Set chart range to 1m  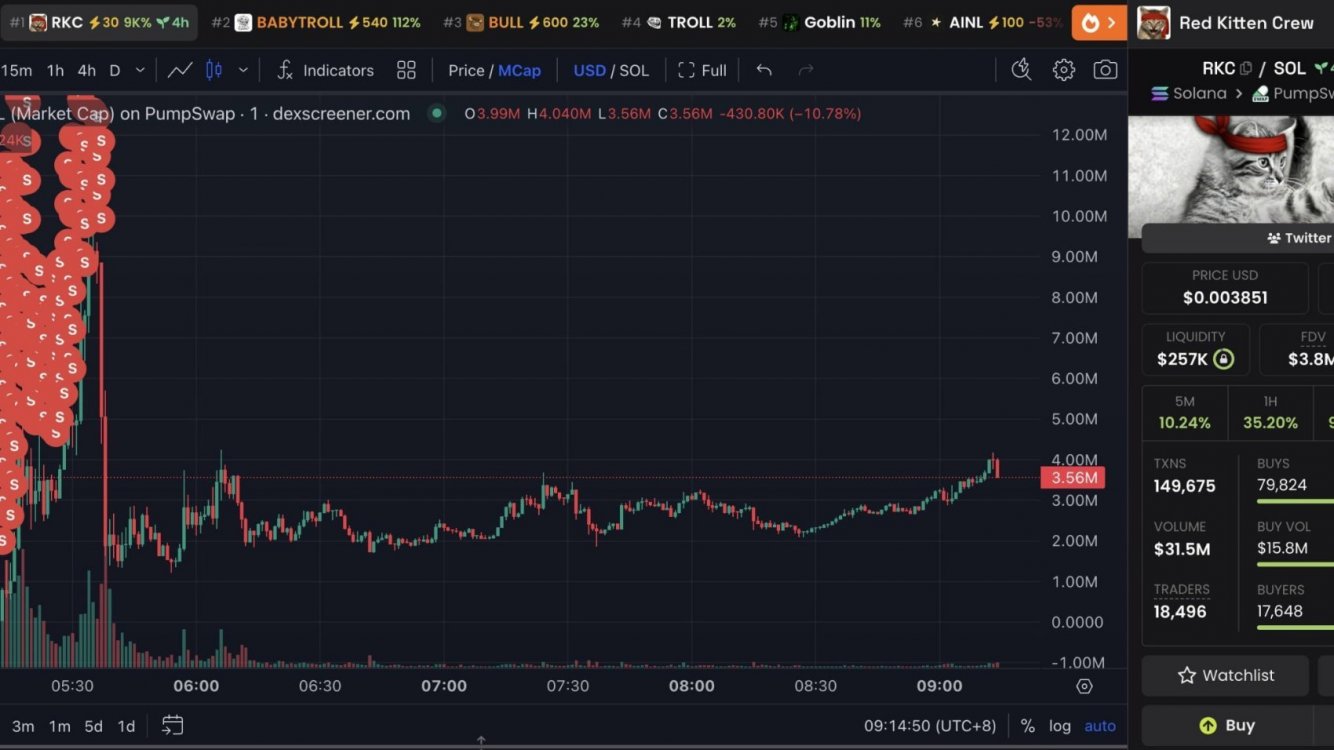tap(60, 726)
